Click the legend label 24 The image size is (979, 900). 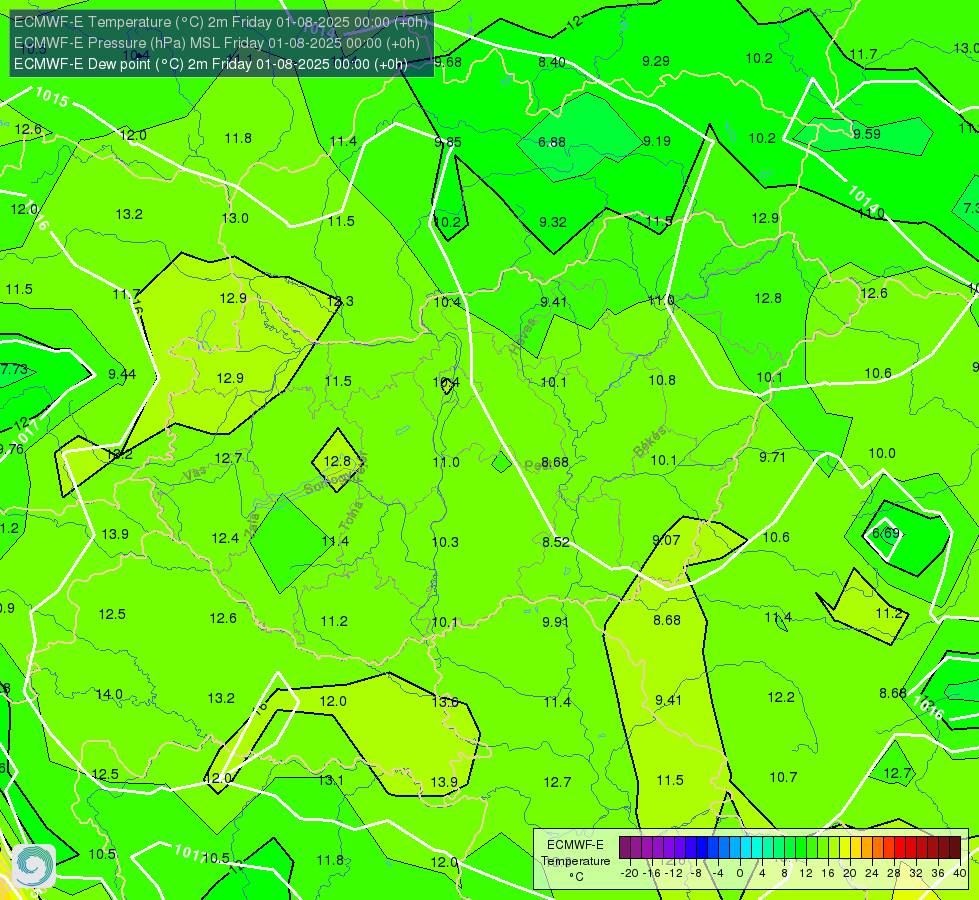[x=872, y=873]
